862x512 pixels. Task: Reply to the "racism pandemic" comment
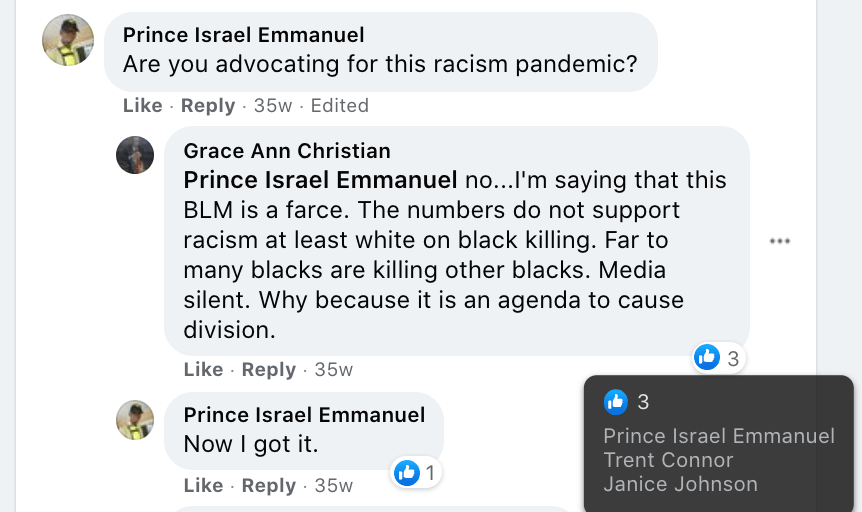tap(207, 106)
